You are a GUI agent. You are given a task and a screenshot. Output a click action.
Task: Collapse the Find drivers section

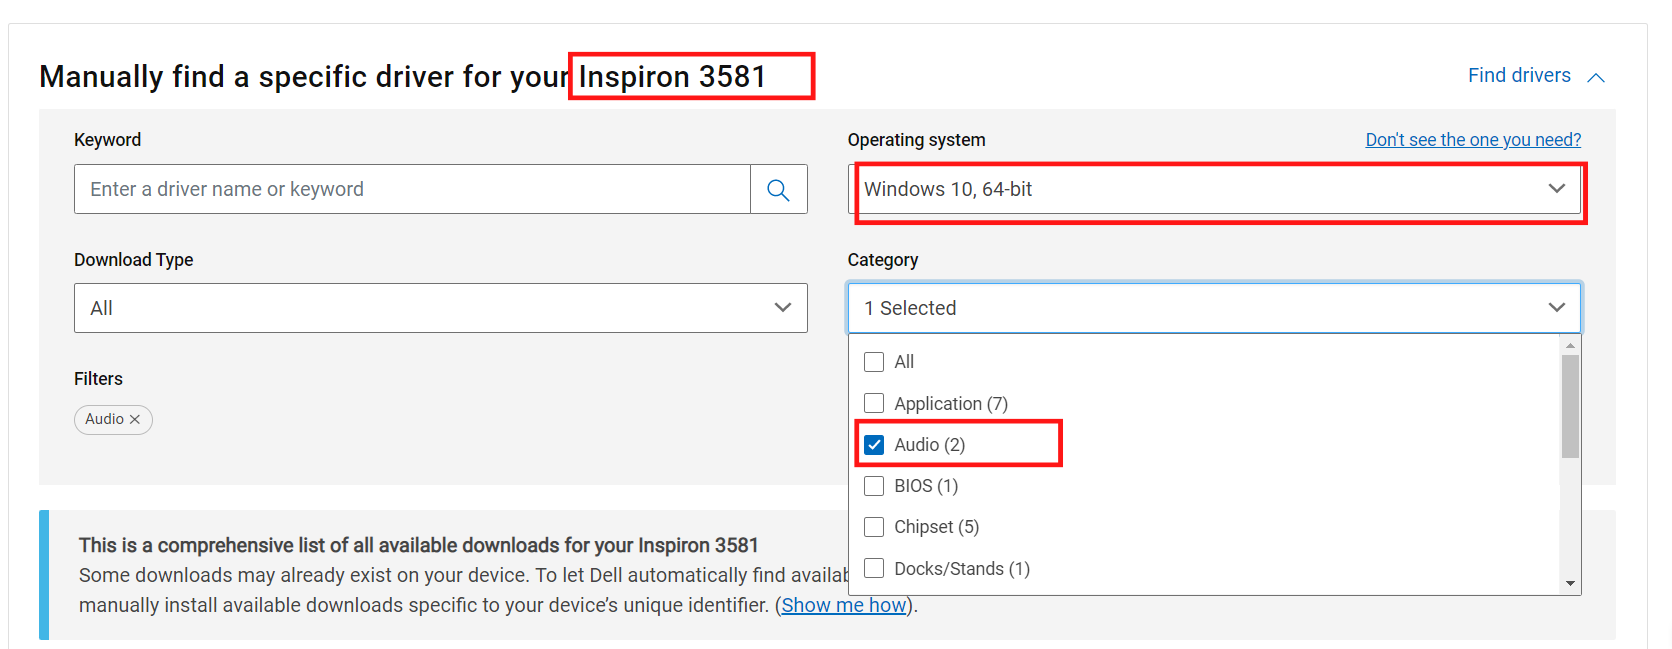(1536, 76)
